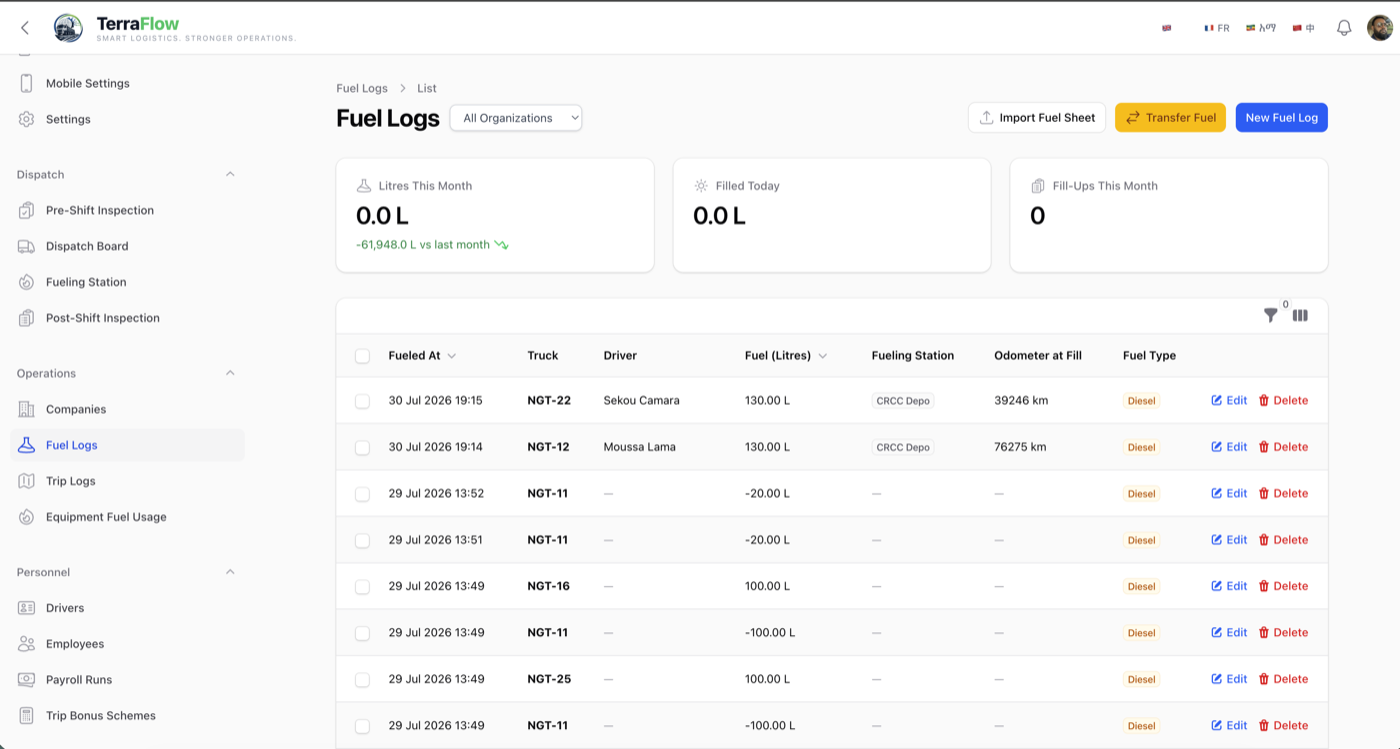Switch language to French FR
This screenshot has height=749, width=1400.
point(1217,28)
